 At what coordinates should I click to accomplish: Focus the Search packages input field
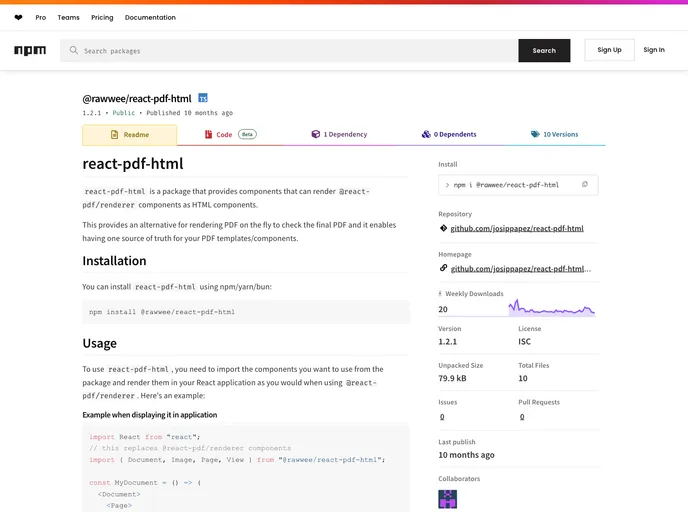(x=289, y=50)
